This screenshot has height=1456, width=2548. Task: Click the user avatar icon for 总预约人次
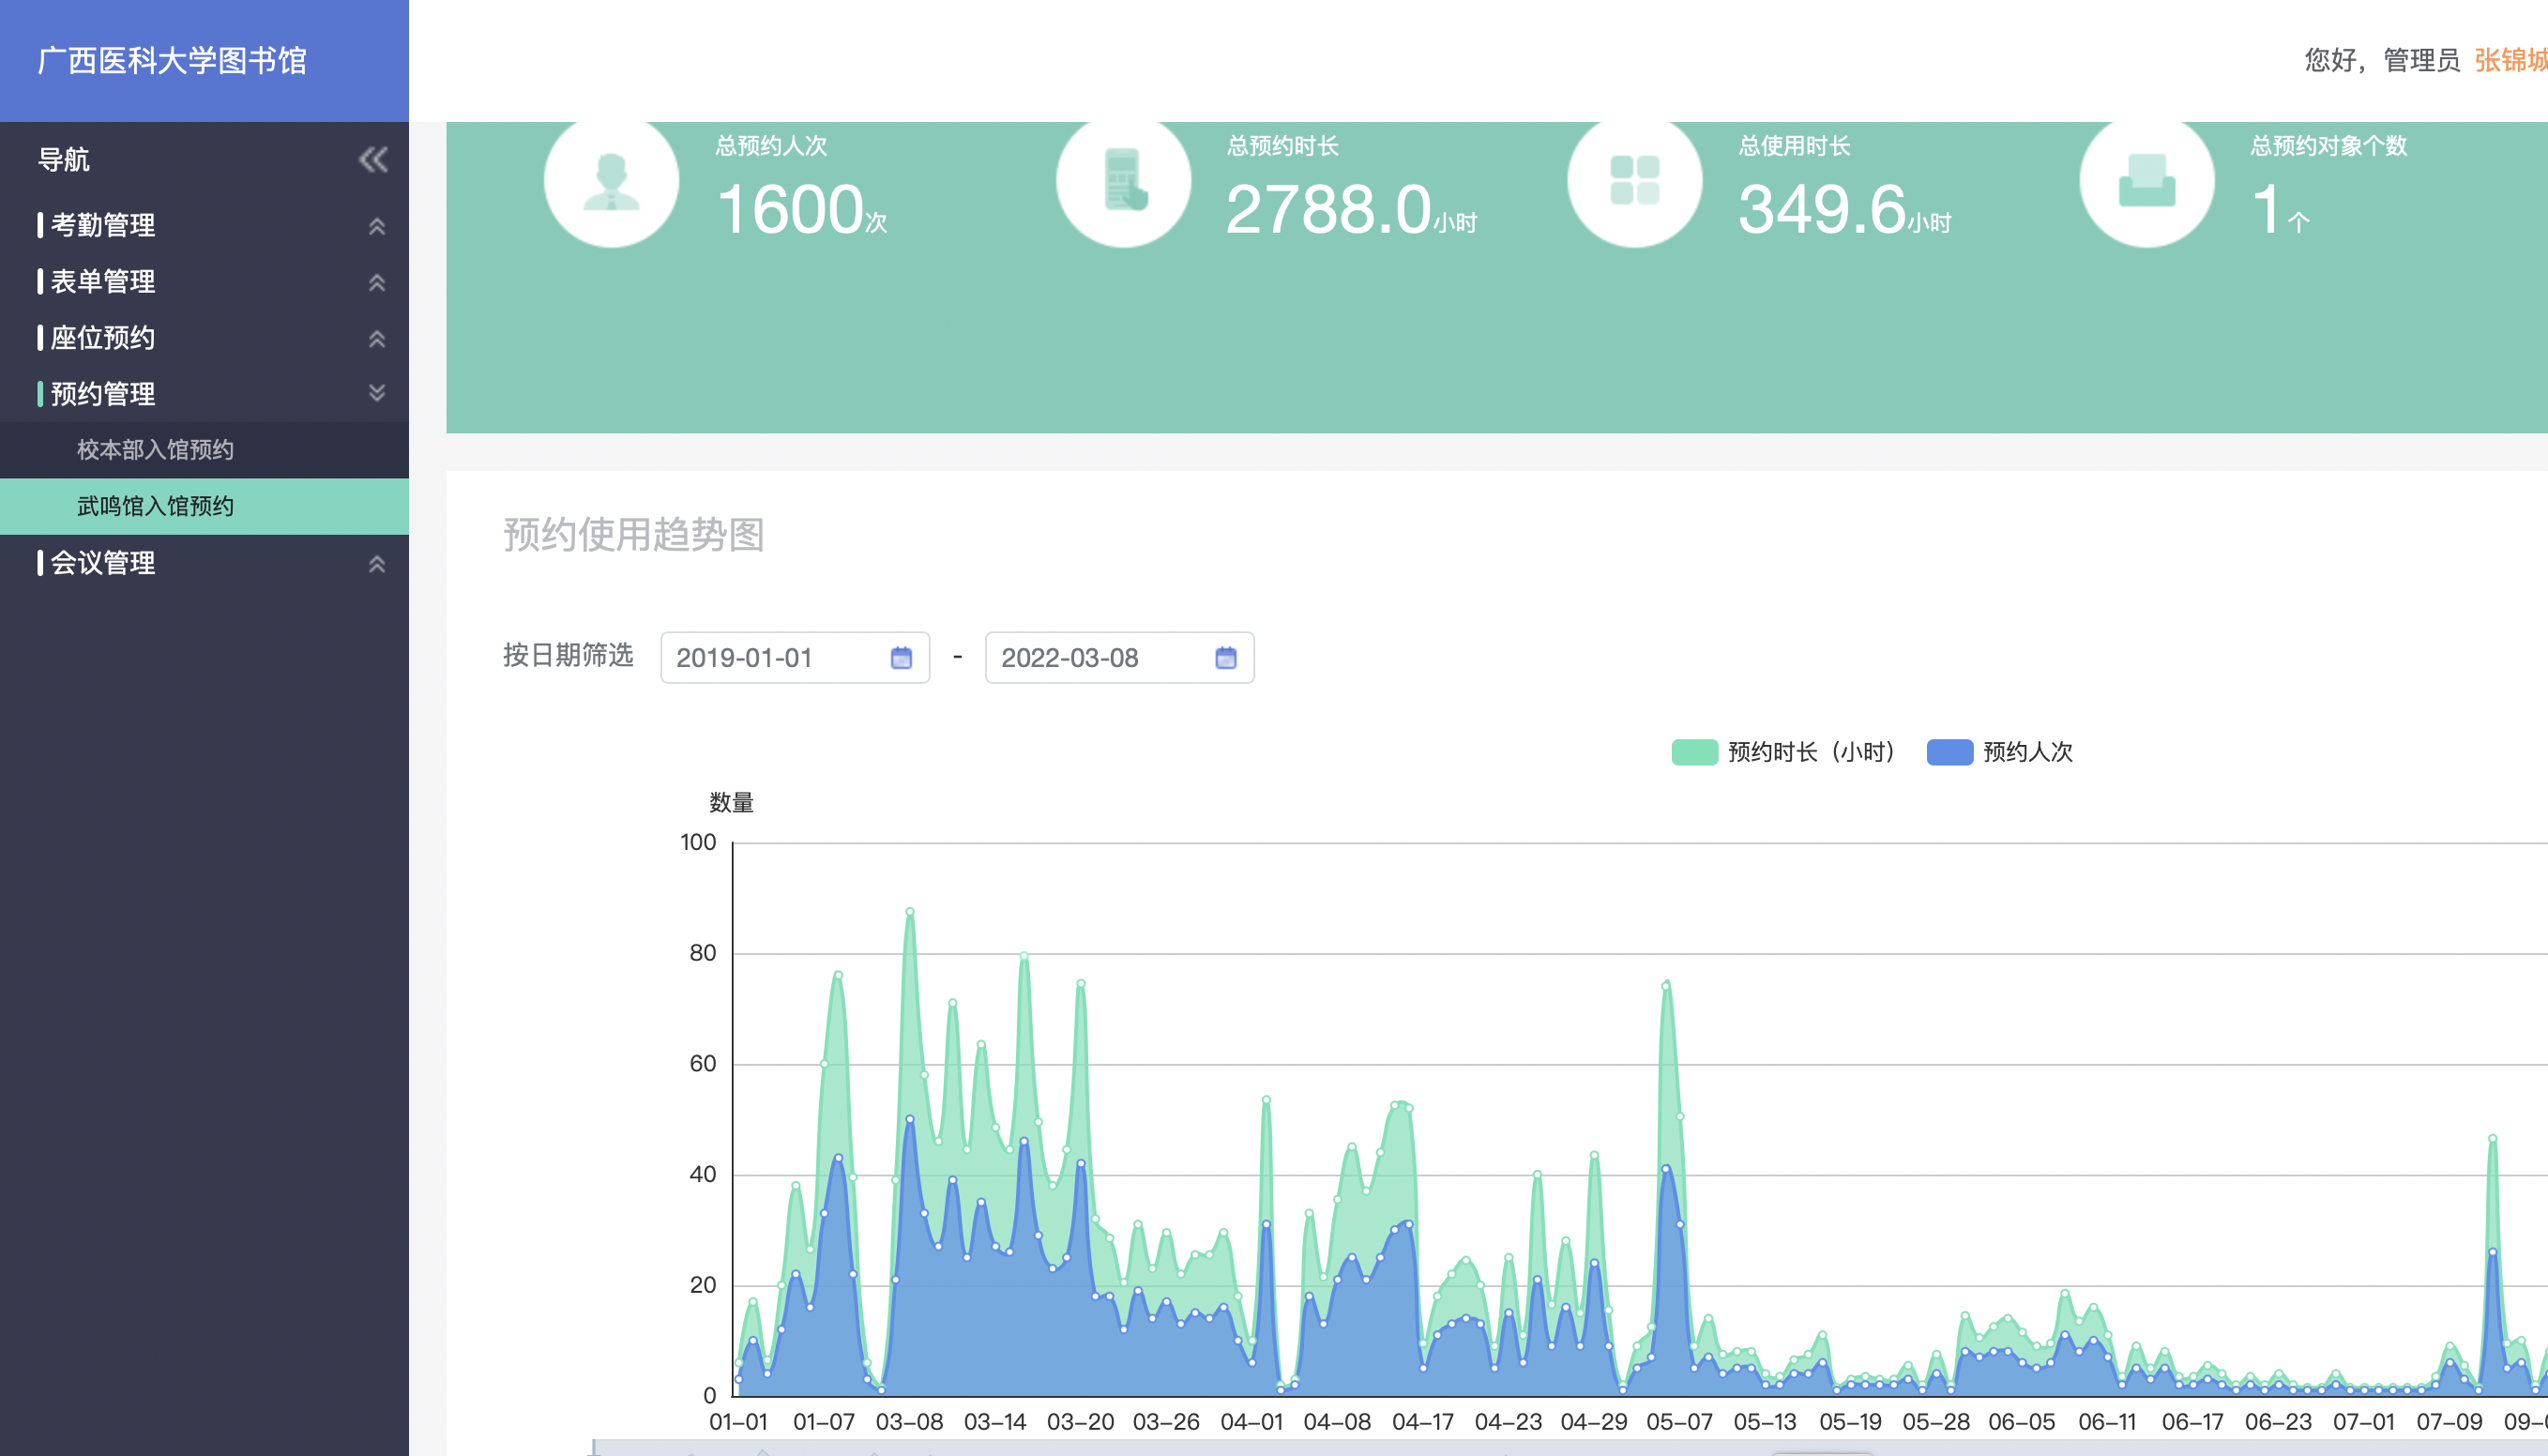pos(611,182)
